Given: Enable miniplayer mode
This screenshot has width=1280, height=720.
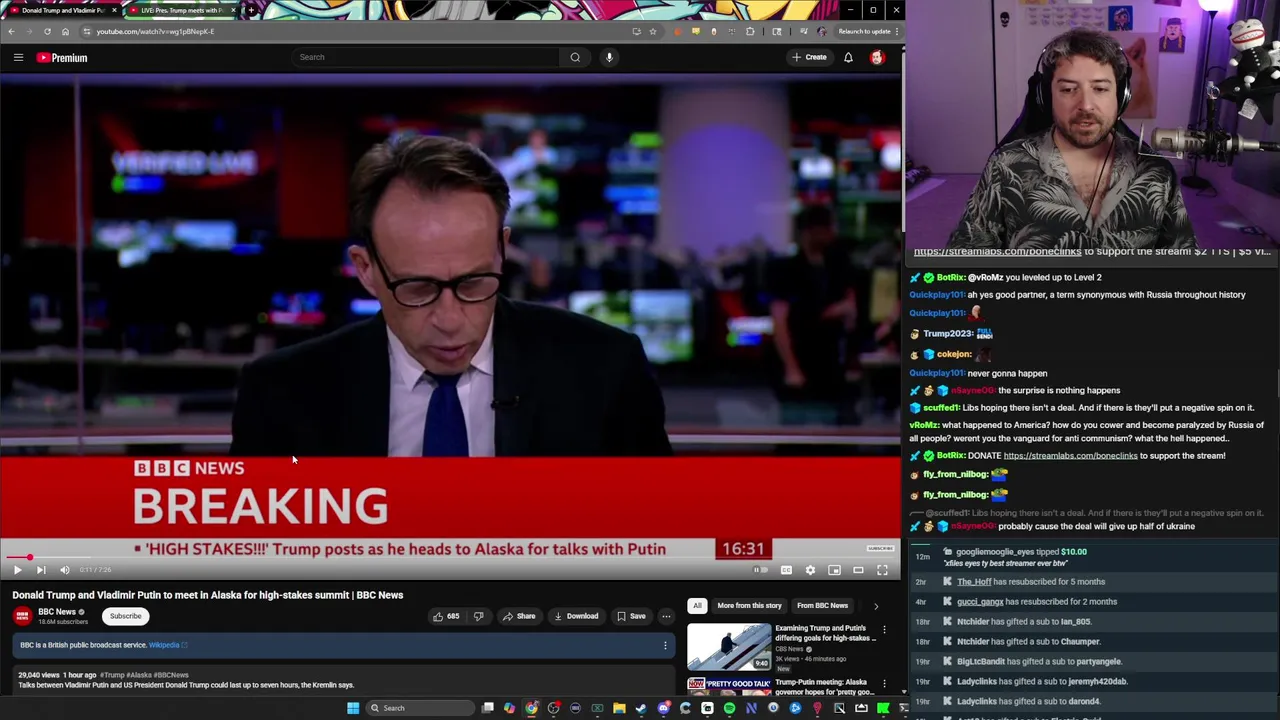Looking at the screenshot, I should tap(834, 570).
